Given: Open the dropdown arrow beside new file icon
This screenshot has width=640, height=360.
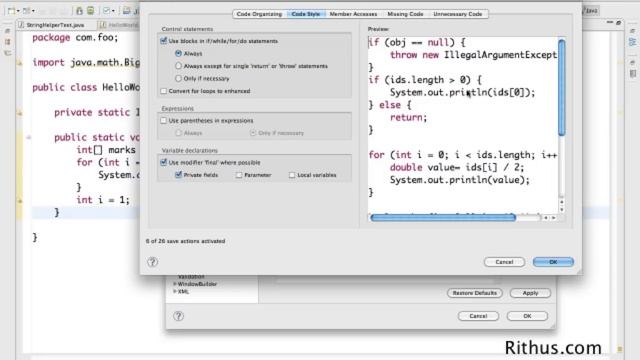Looking at the screenshot, I should tap(18, 11).
